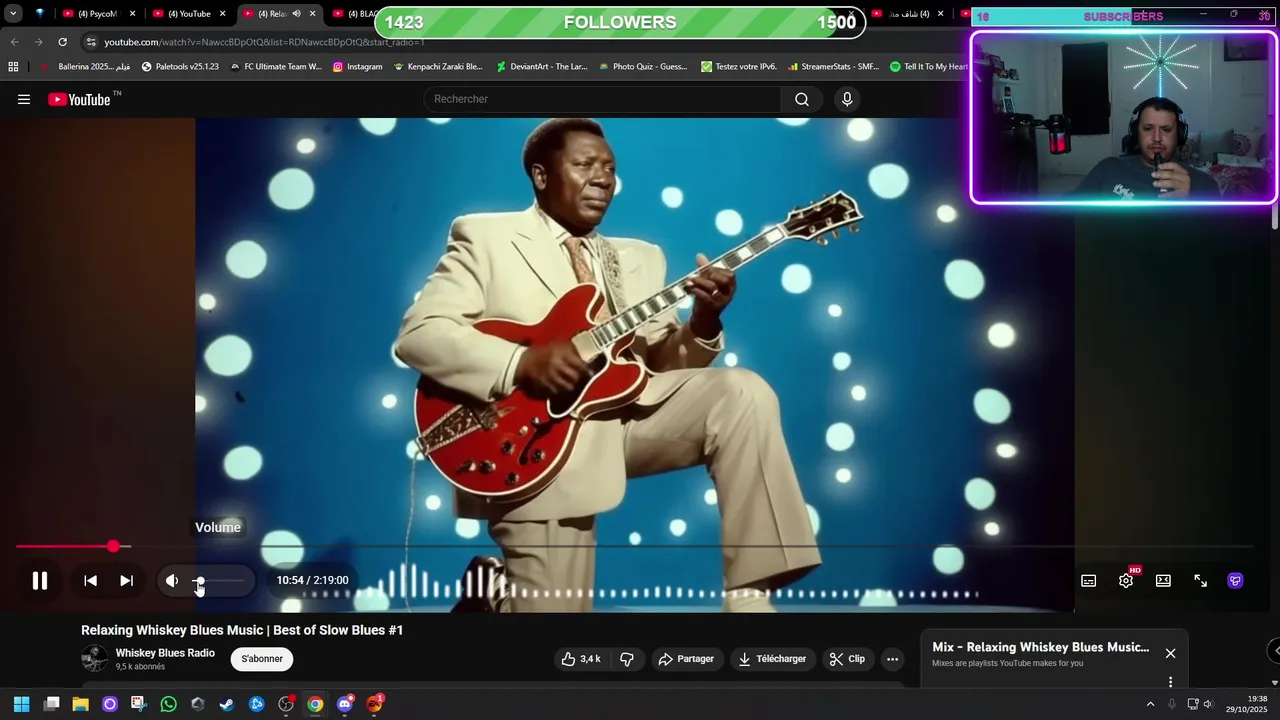Screen dimensions: 1280x720
Task: Open the Ballerina 2025 bookmark
Action: tap(86, 67)
